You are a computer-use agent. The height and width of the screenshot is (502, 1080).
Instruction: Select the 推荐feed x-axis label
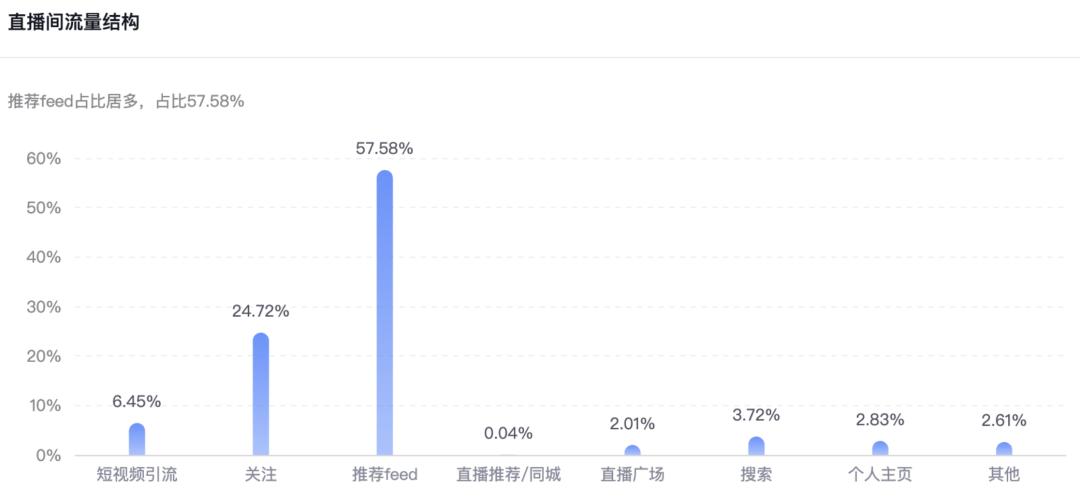point(384,474)
